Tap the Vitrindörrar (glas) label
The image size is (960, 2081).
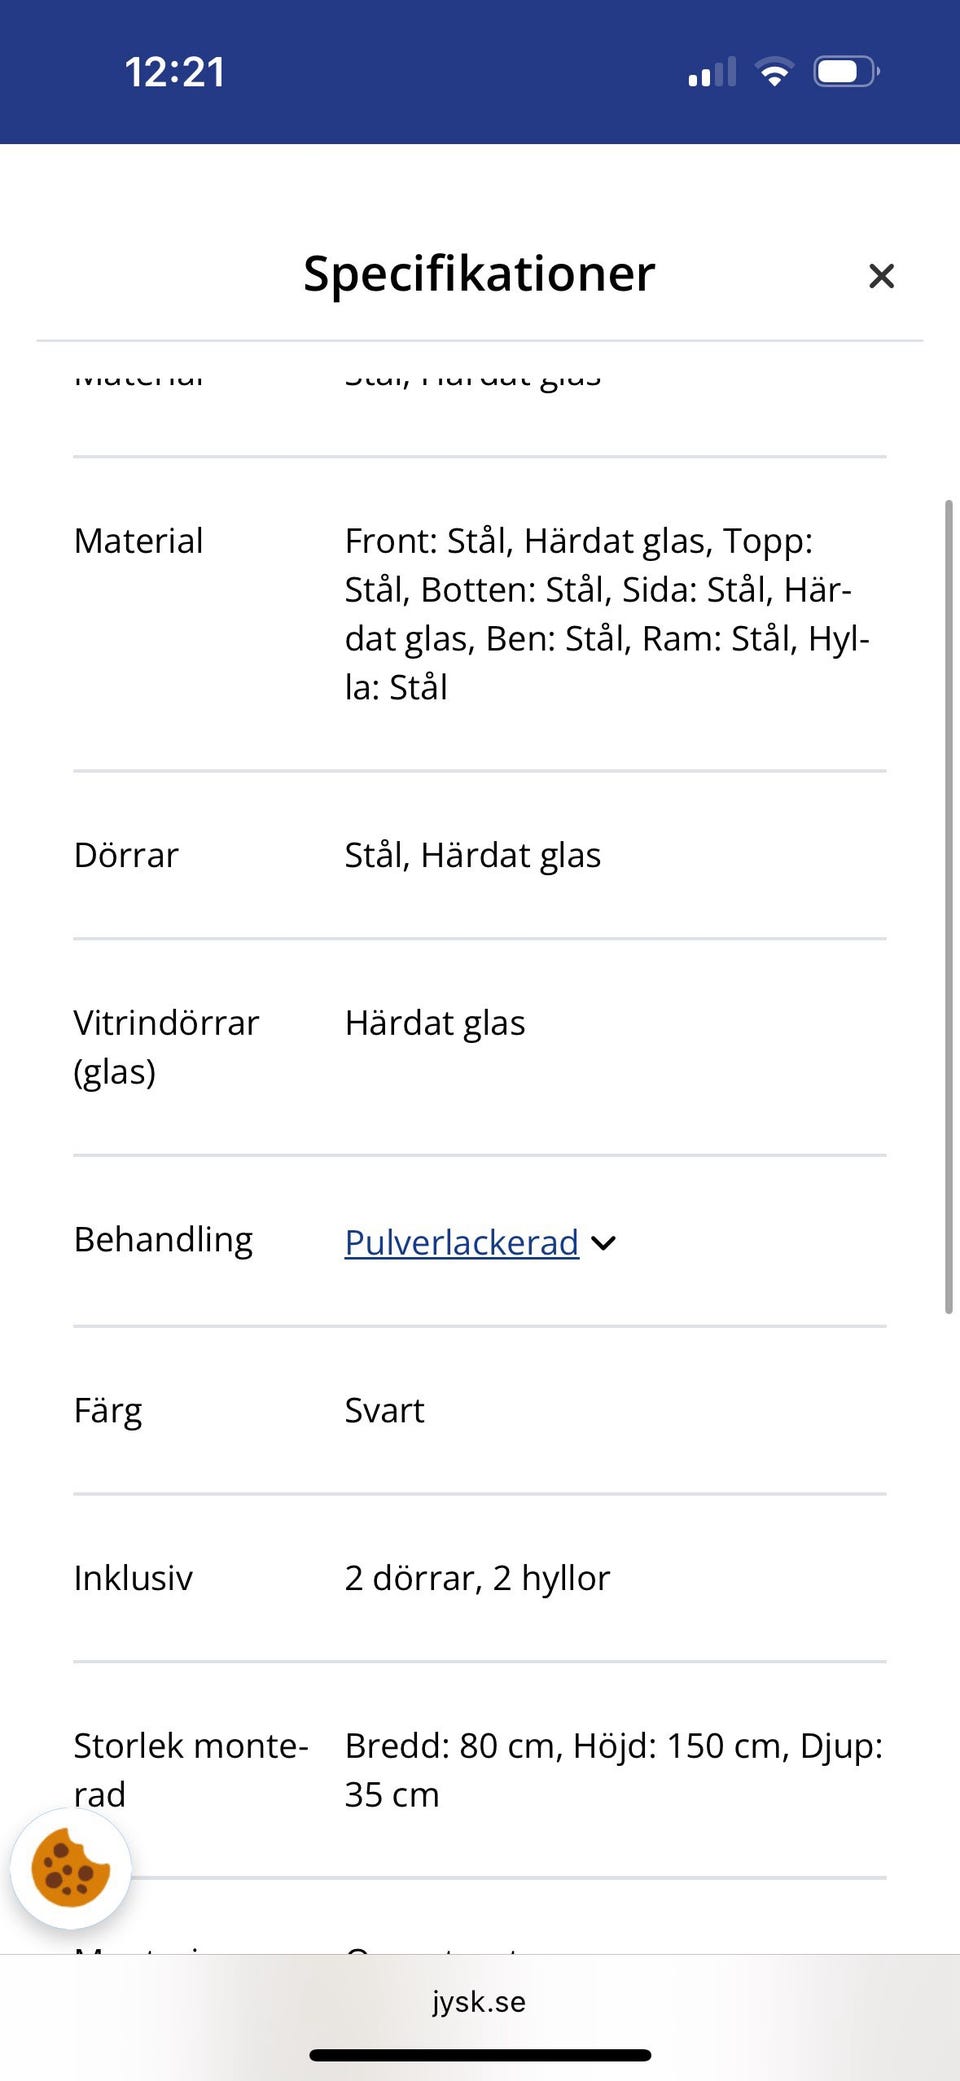pos(165,1046)
